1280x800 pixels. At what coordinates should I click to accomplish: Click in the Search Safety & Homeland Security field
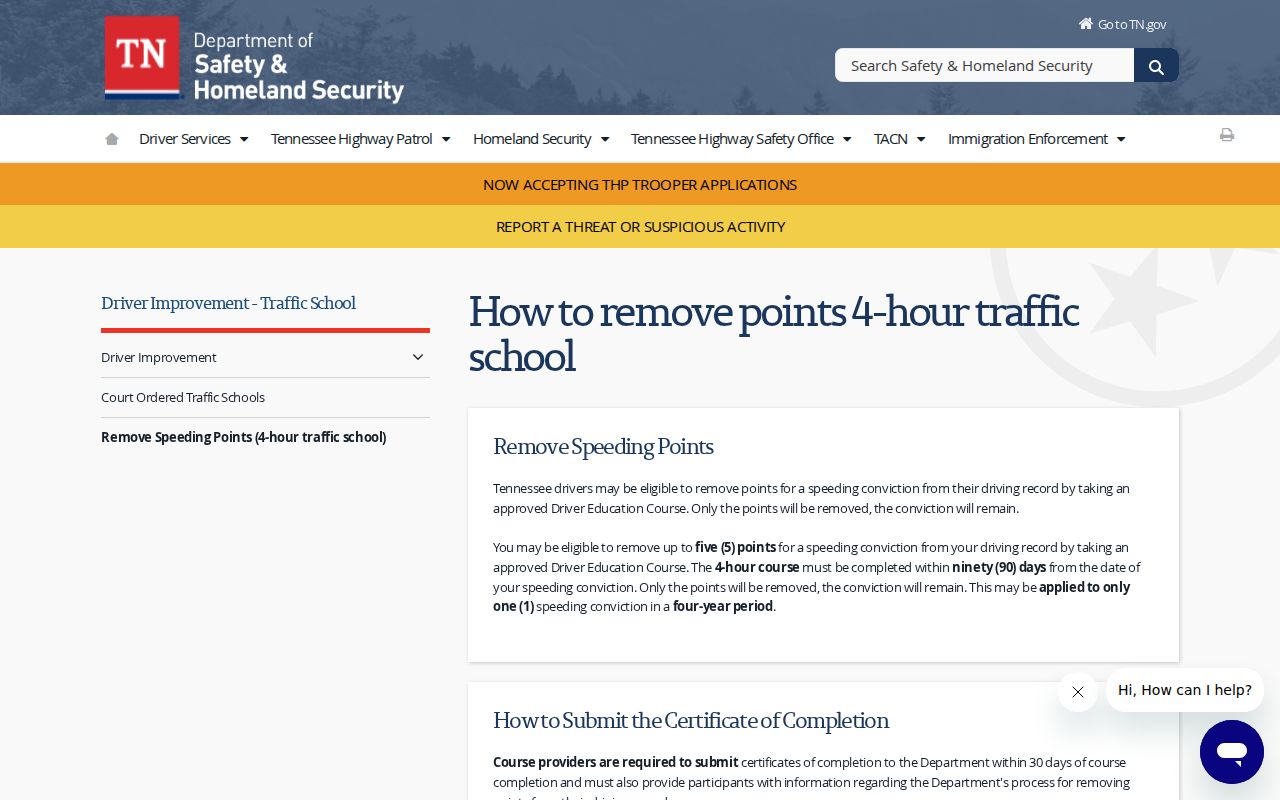[984, 66]
